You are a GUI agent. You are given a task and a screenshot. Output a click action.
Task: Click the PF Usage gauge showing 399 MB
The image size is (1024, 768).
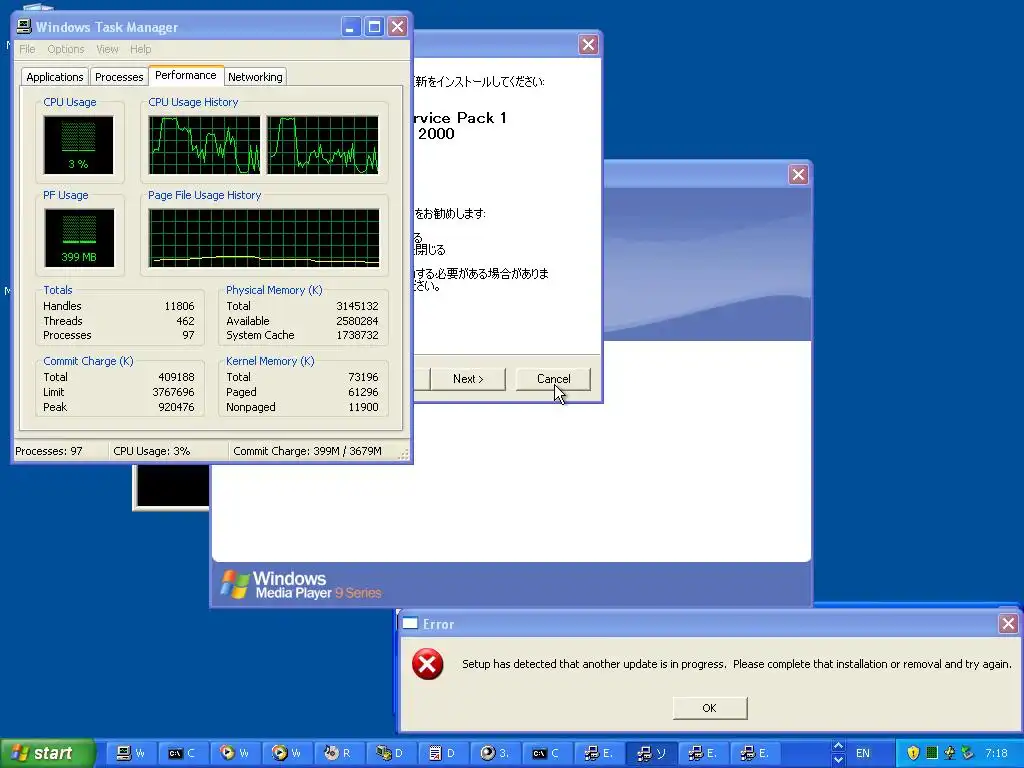point(79,238)
